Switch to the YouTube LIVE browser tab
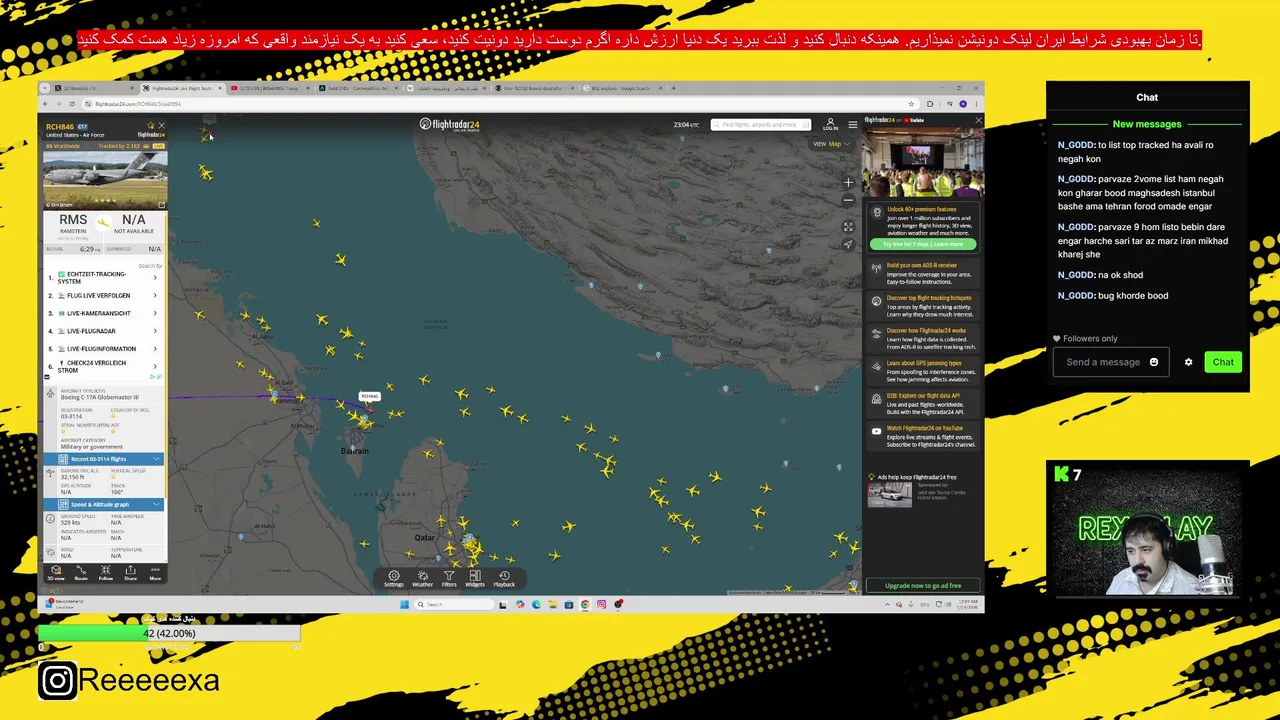Viewport: 1280px width, 720px height. pos(268,88)
